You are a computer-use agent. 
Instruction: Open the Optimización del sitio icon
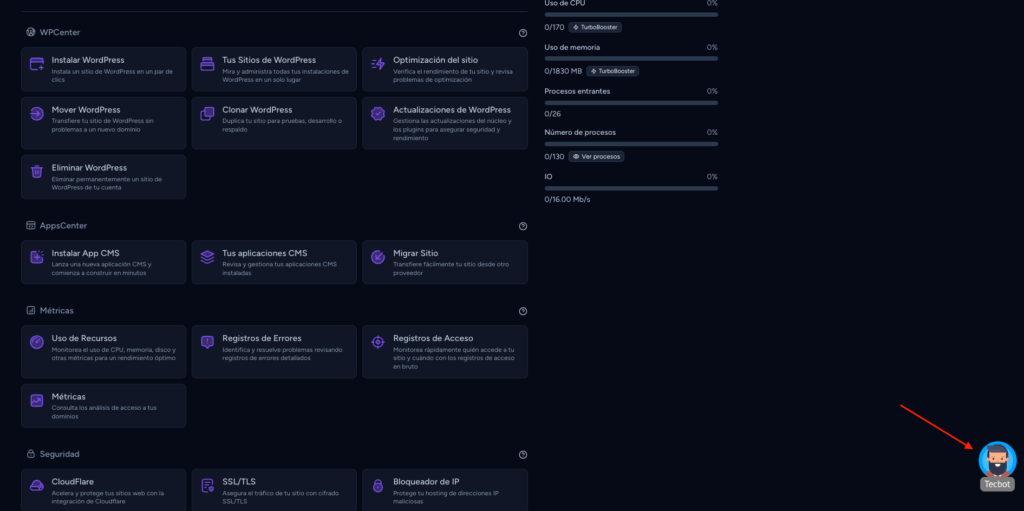(x=378, y=64)
